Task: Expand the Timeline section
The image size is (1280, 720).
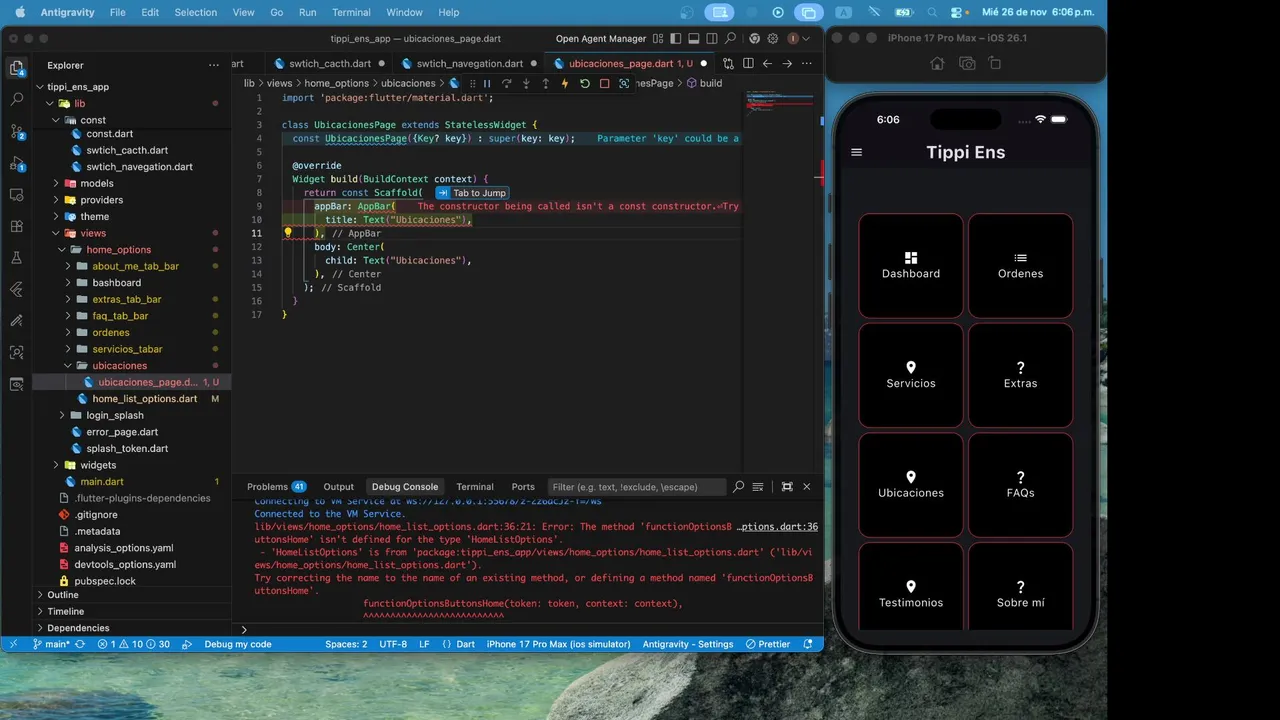Action: 65,611
